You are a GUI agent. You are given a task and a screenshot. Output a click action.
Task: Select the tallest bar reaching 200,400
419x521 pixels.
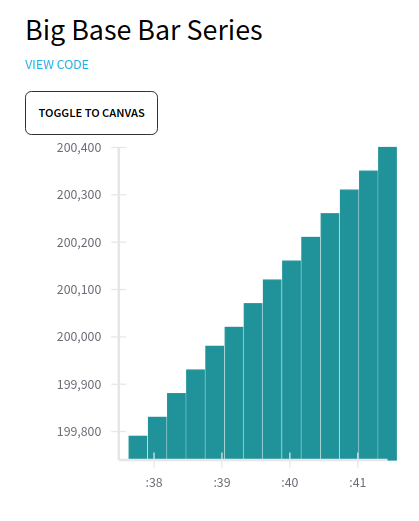[387, 303]
